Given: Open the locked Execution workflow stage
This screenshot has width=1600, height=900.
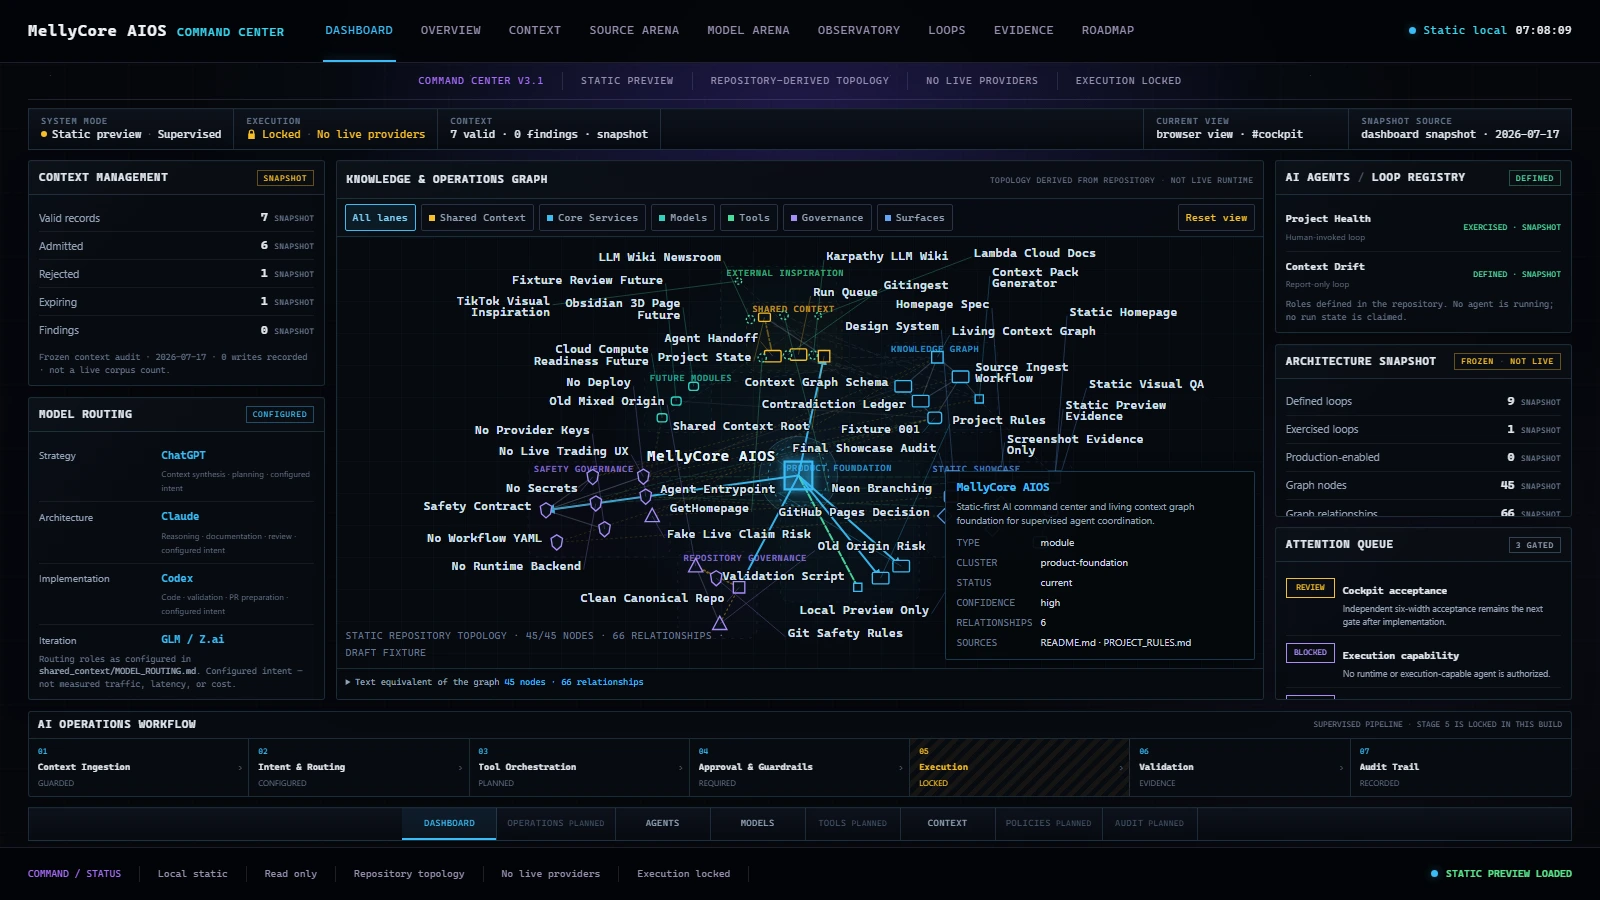Looking at the screenshot, I should coord(1019,767).
